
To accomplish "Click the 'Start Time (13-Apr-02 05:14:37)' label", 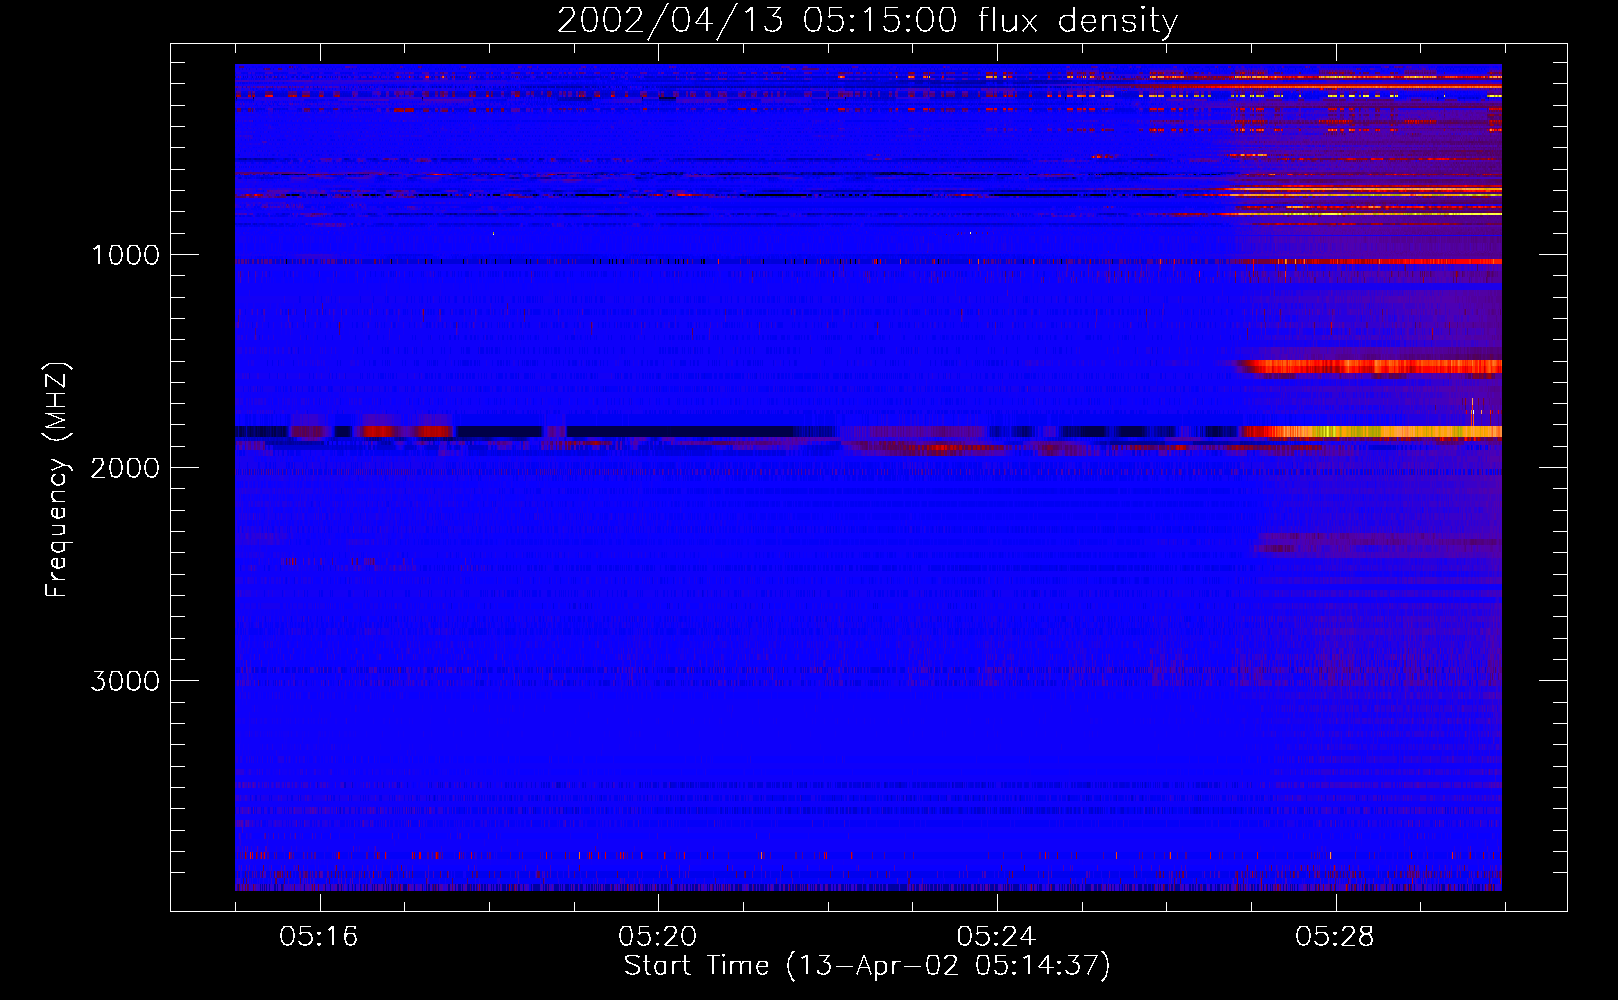I will pos(867,966).
